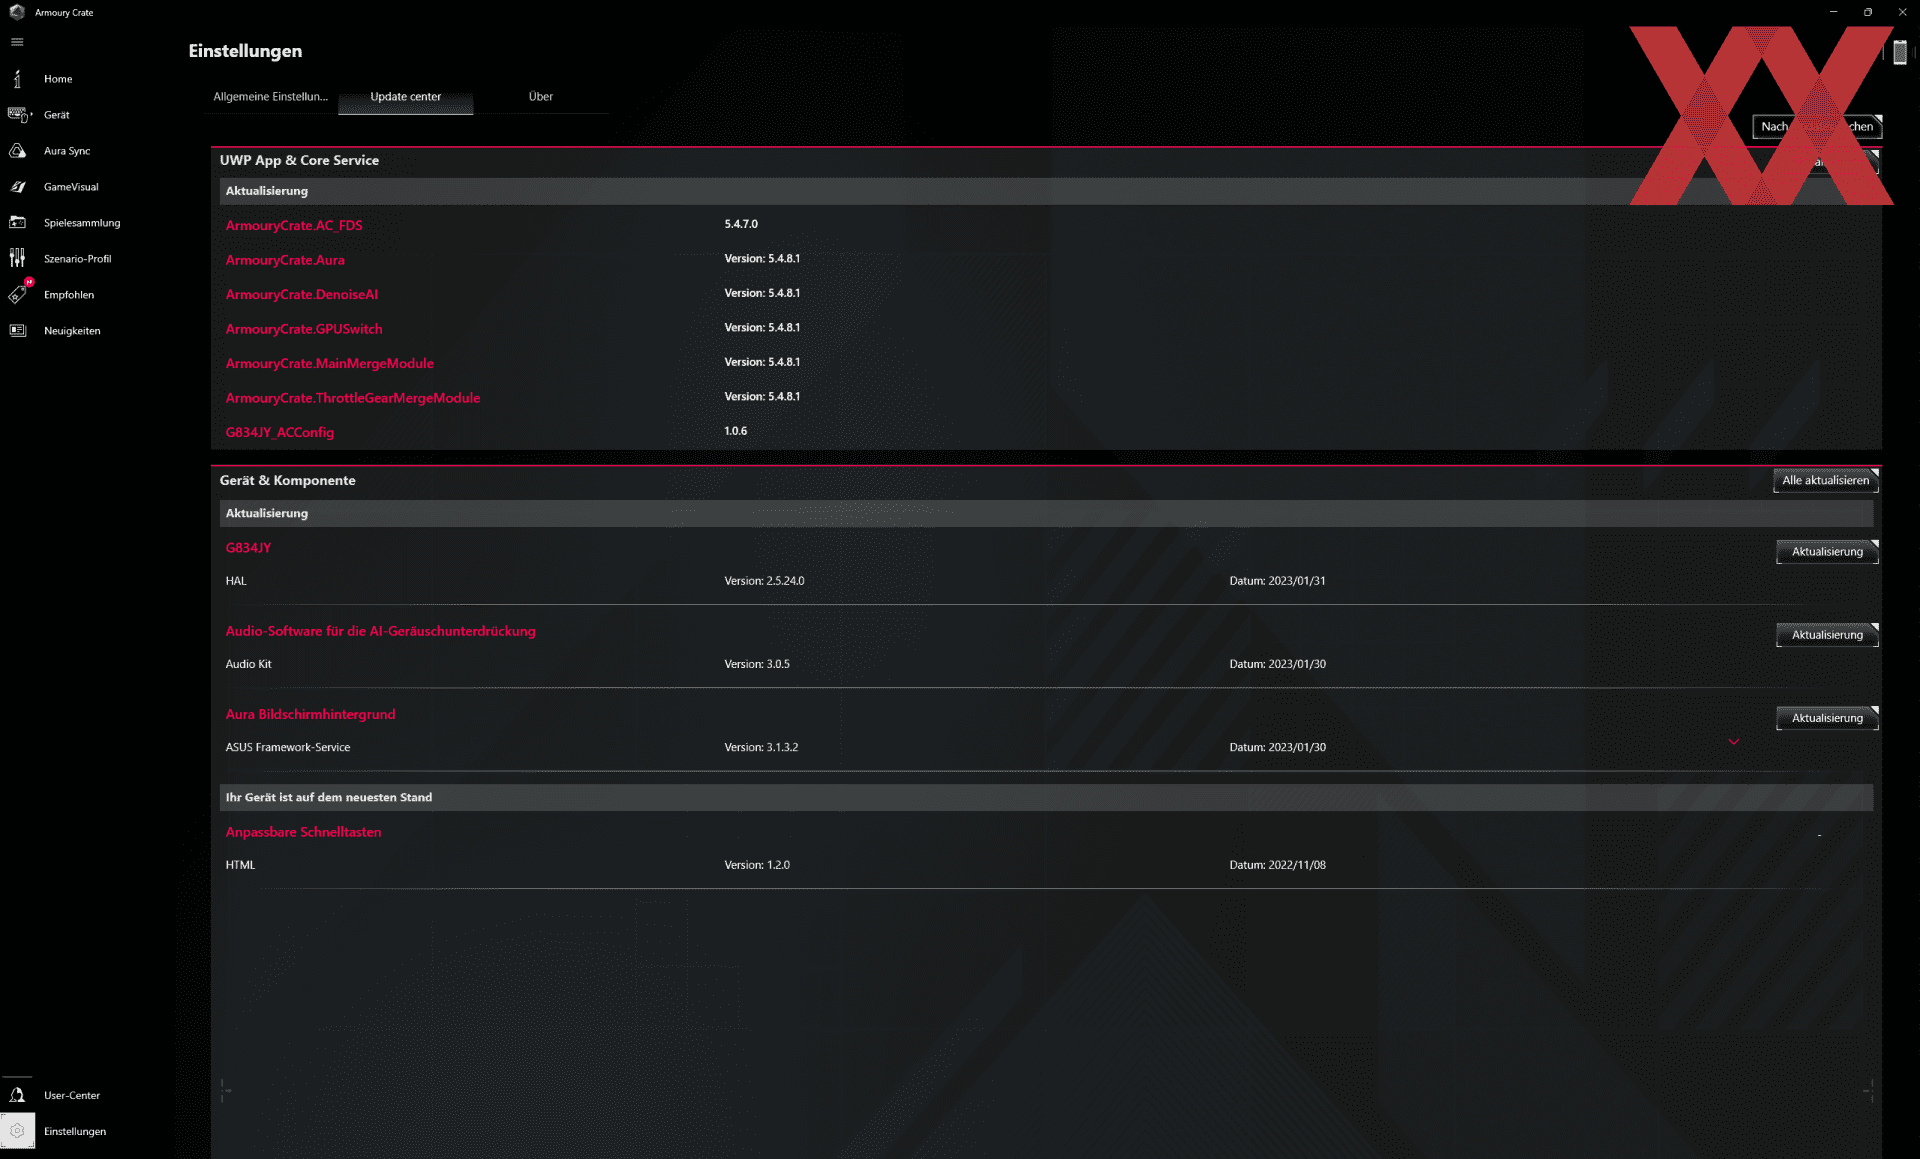Update the G834JY HAL component
Image resolution: width=1920 pixels, height=1159 pixels.
tap(1827, 552)
